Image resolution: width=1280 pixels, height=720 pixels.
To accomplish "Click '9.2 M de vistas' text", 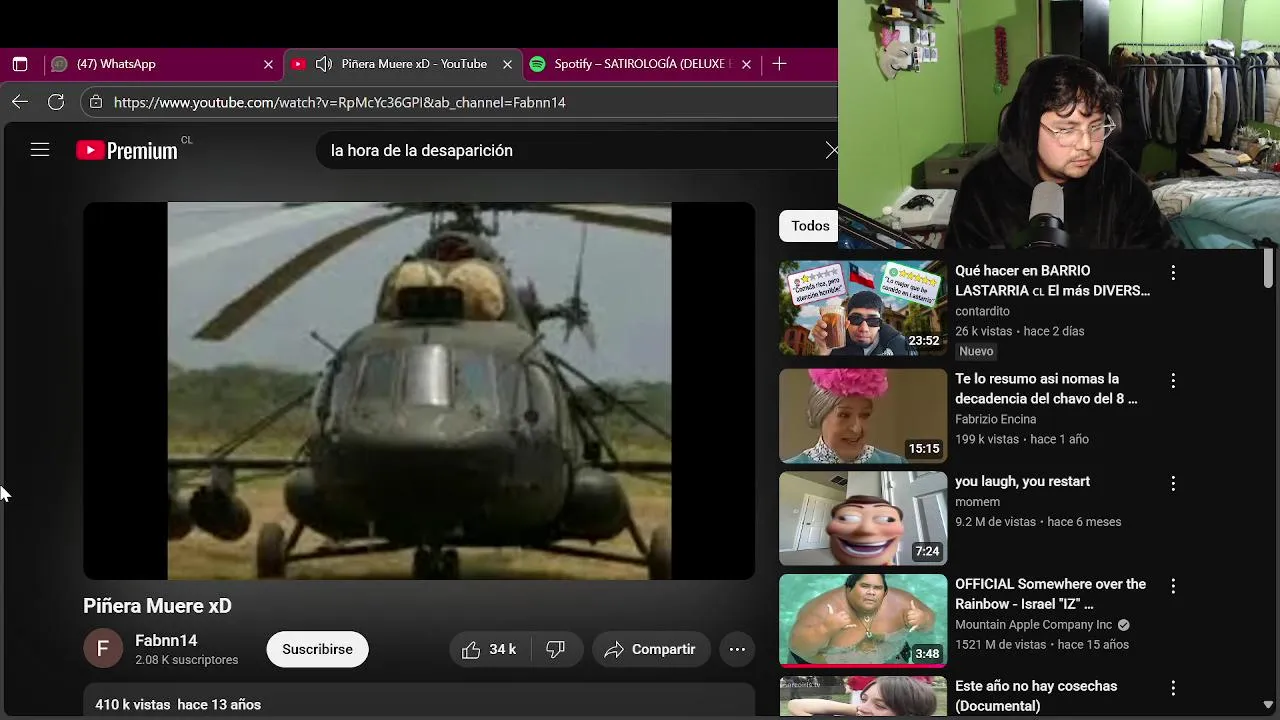I will pos(995,522).
